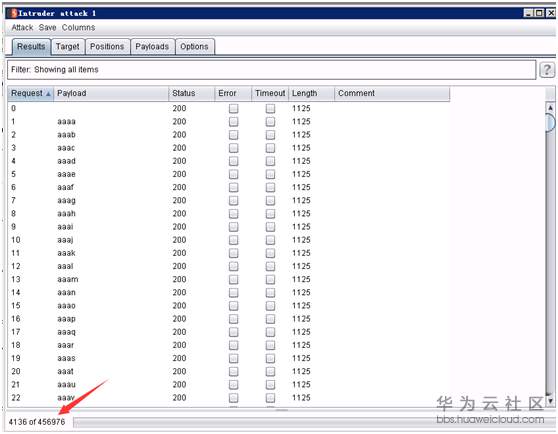This screenshot has height=434, width=558.
Task: Select payload aaah row
Action: pyautogui.click(x=228, y=214)
